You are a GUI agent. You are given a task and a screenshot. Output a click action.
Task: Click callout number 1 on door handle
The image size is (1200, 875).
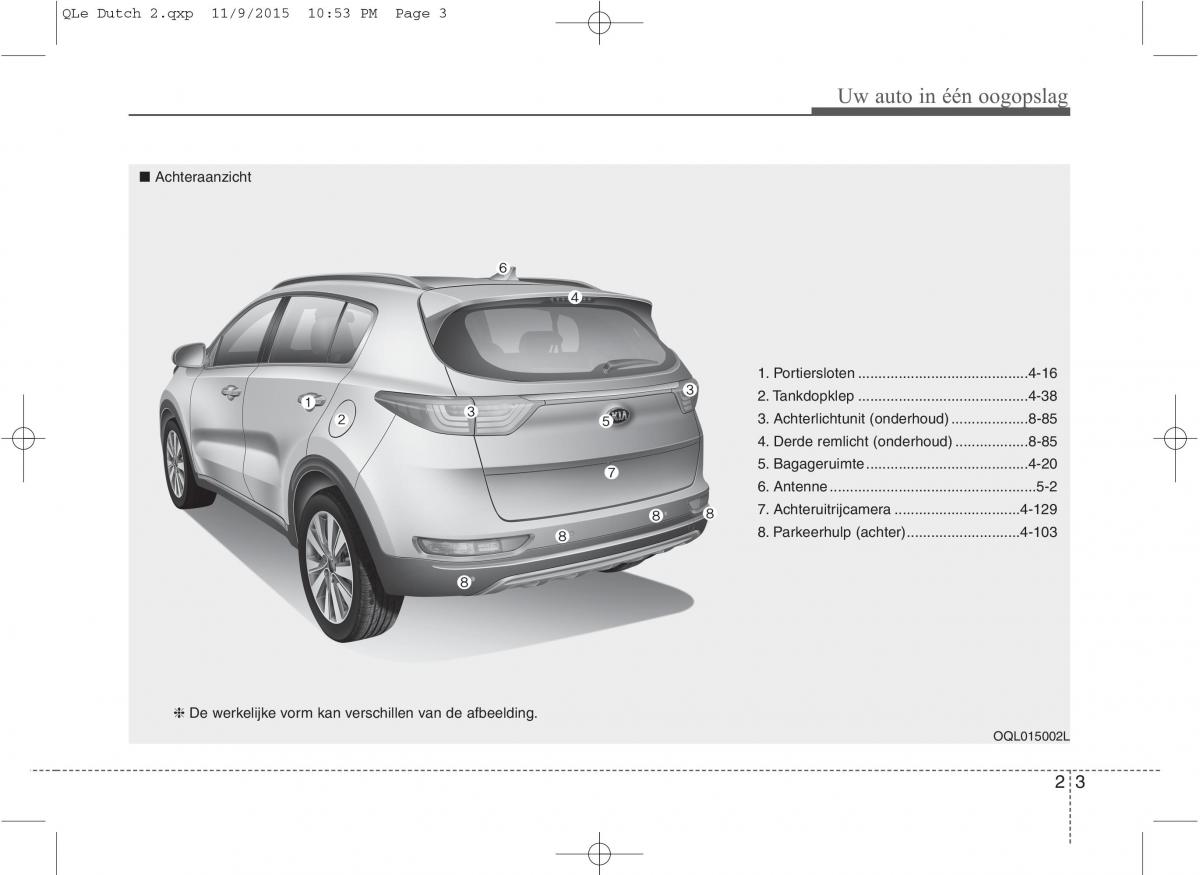(x=309, y=402)
